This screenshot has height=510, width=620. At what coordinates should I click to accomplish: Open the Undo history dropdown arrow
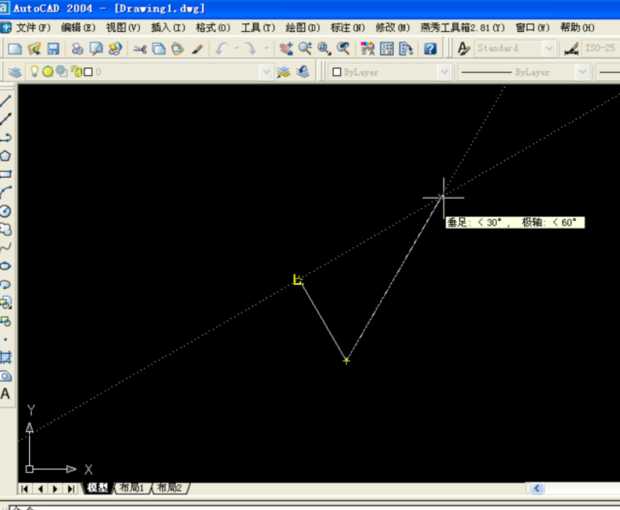237,49
